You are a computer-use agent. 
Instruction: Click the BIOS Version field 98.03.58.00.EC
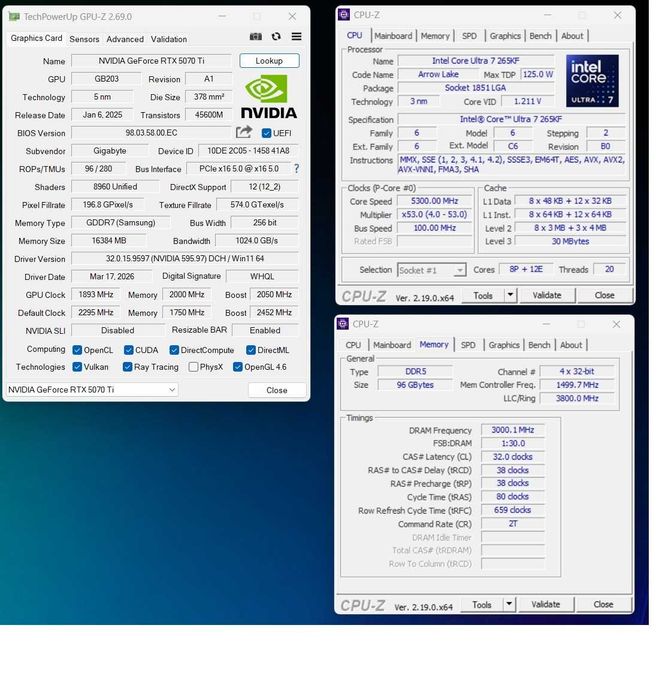pyautogui.click(x=151, y=133)
